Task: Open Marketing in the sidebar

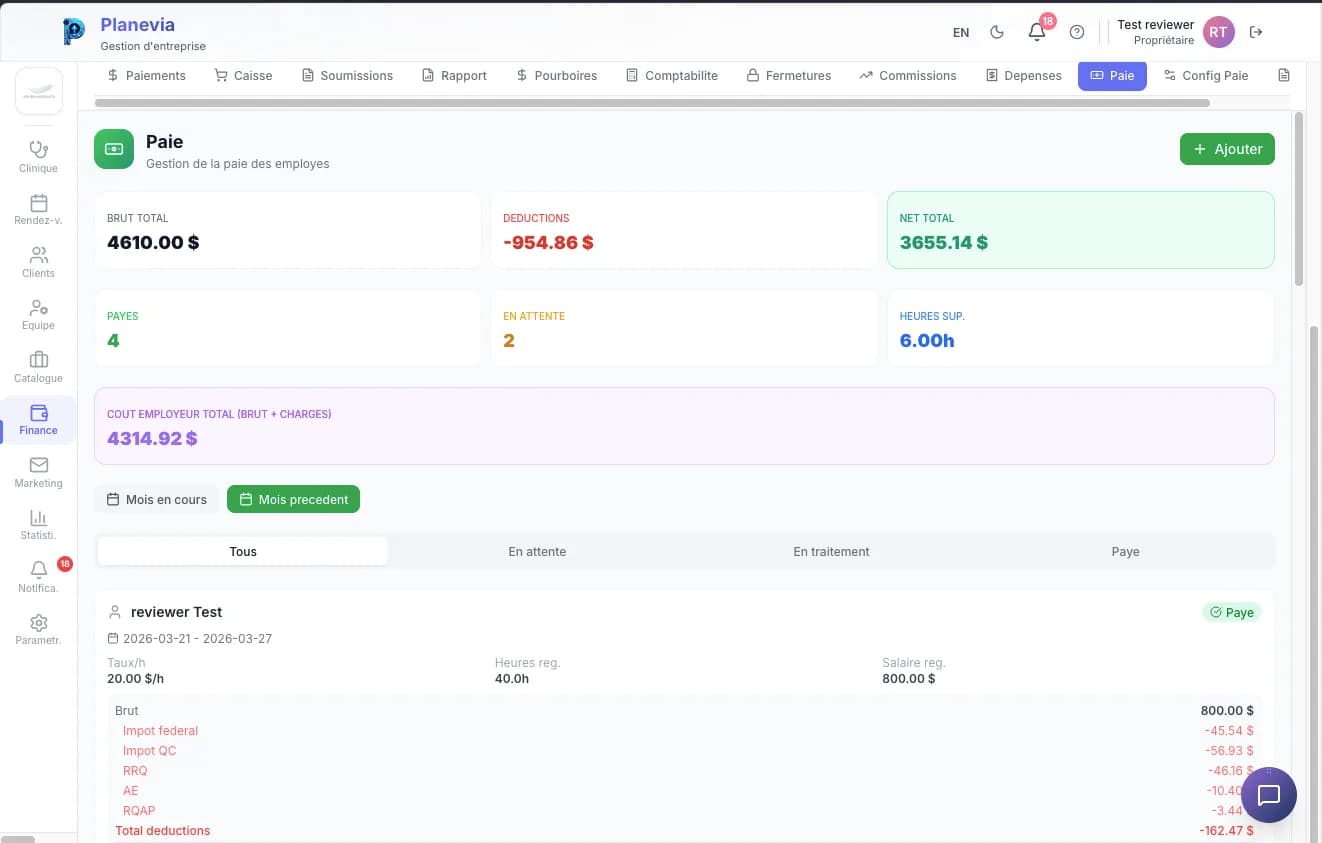Action: [38, 472]
